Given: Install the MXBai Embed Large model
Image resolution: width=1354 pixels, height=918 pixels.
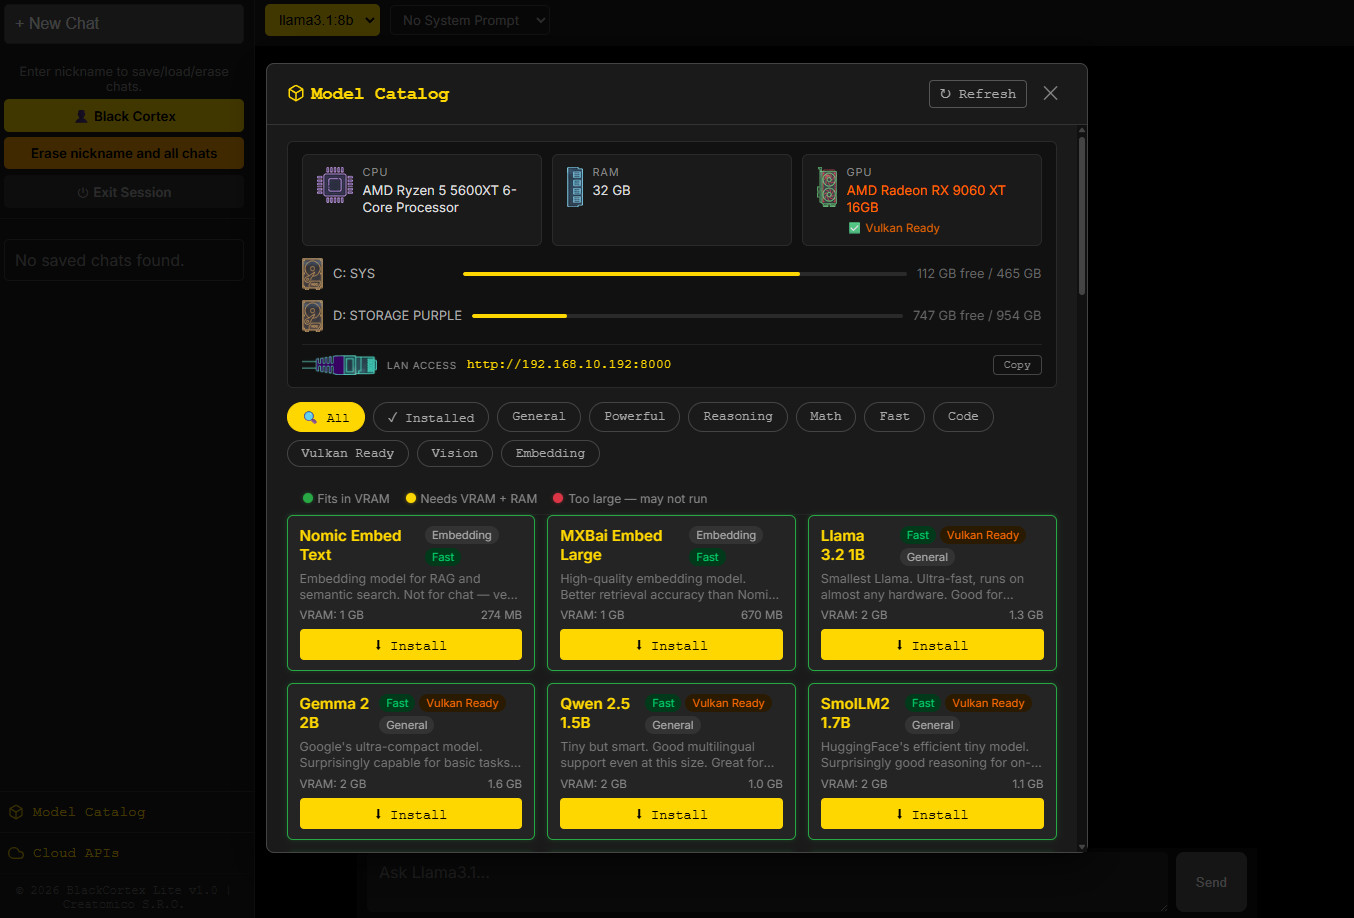Looking at the screenshot, I should pyautogui.click(x=671, y=645).
